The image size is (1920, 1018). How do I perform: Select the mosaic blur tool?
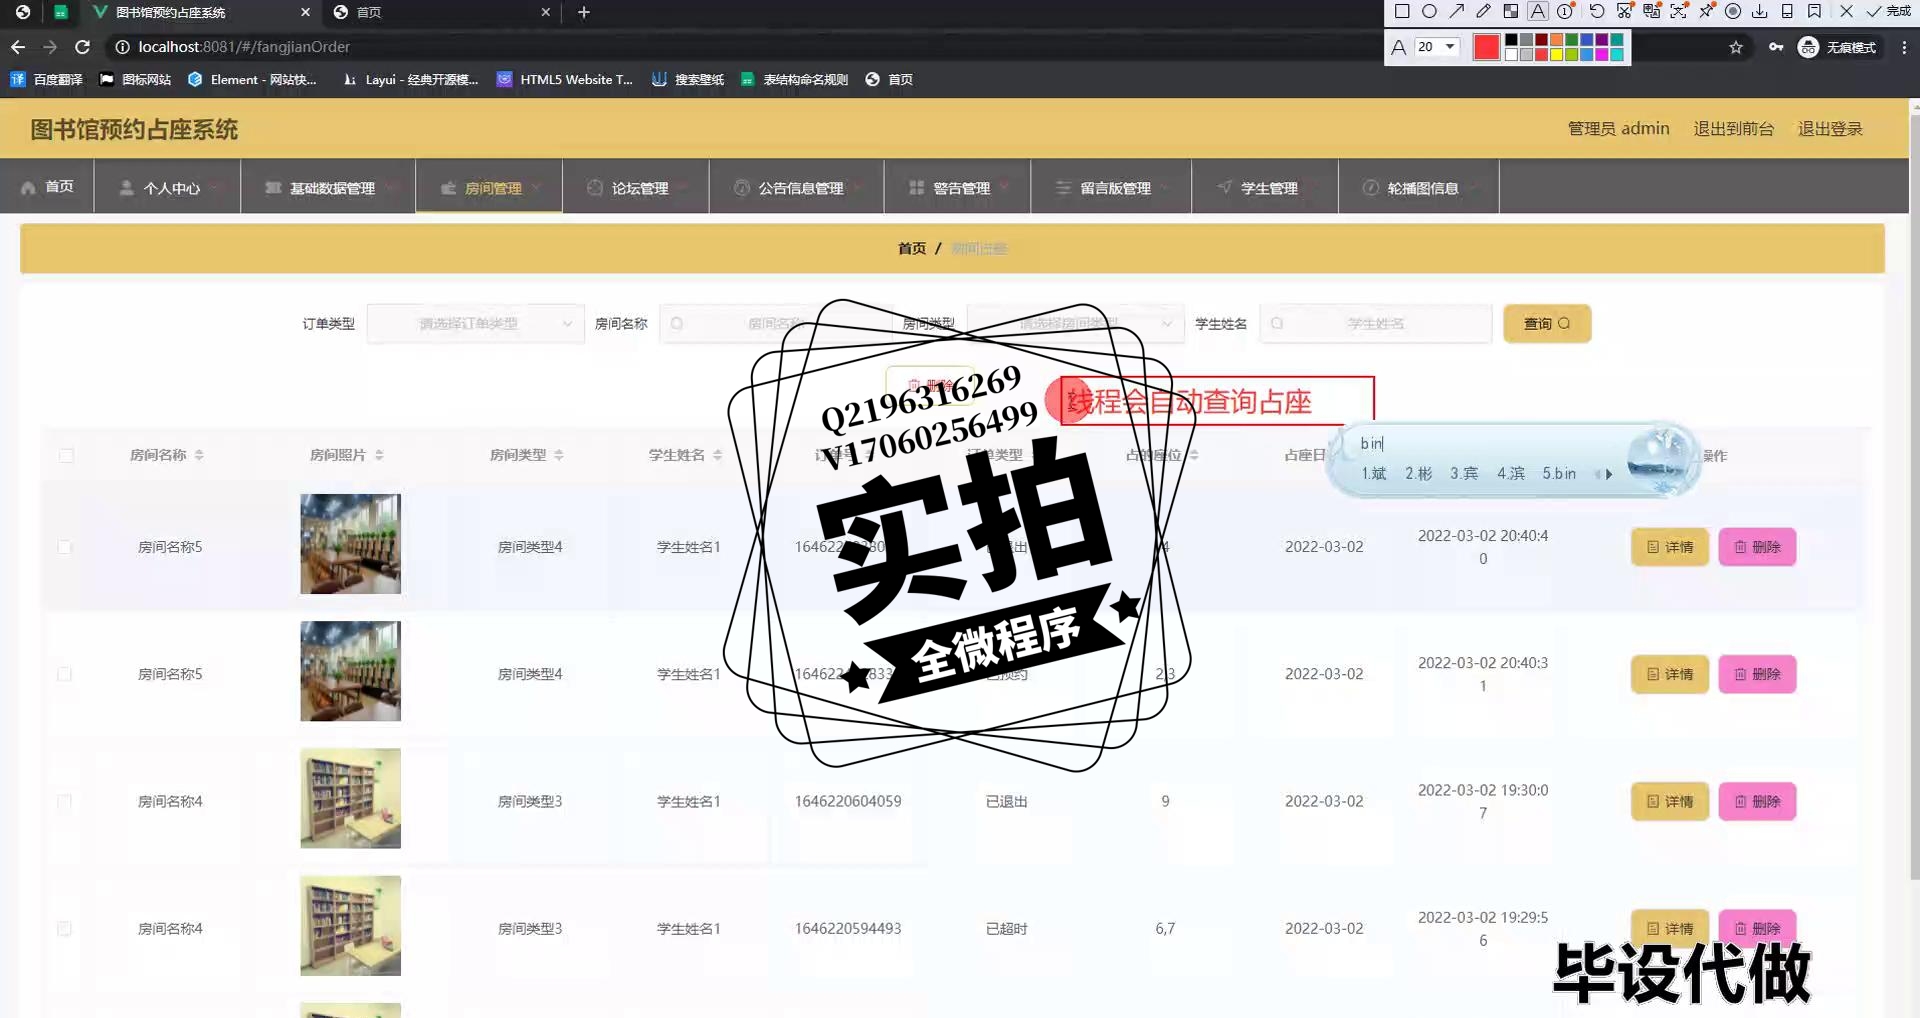pos(1511,12)
